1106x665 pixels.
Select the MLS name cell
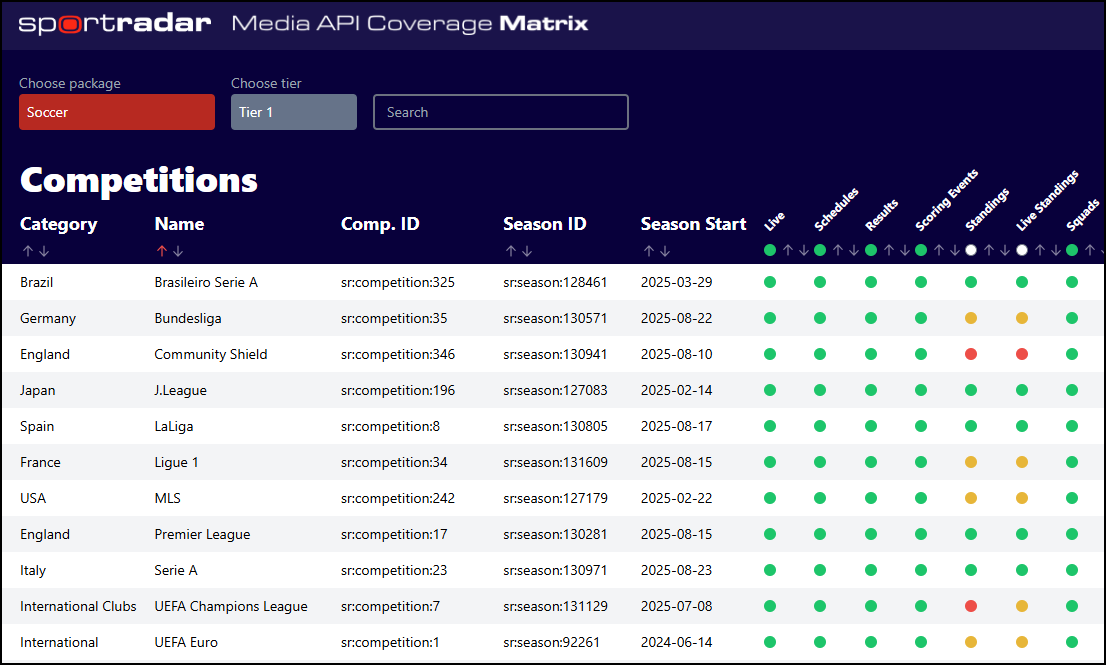click(167, 498)
